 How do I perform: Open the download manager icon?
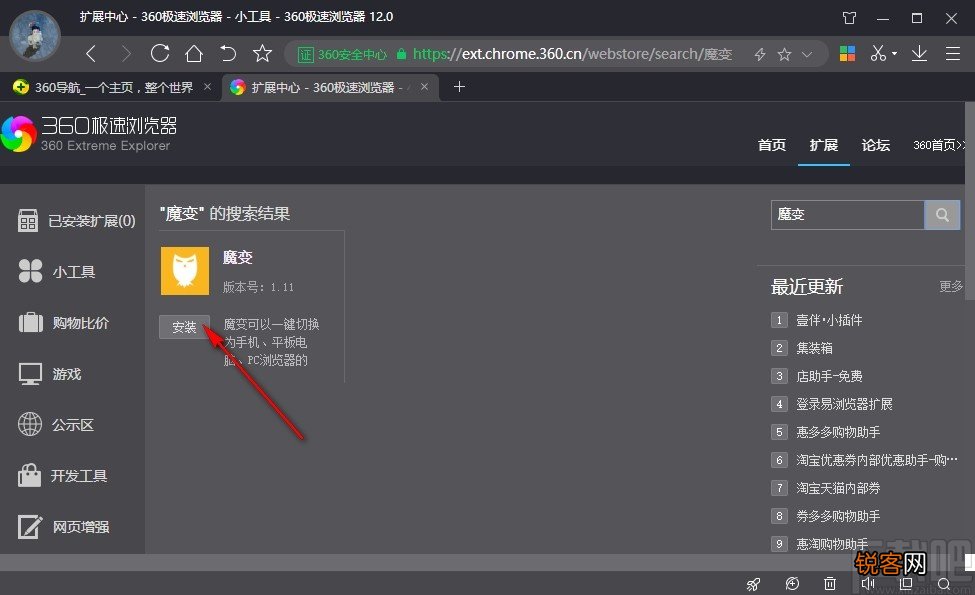coord(922,51)
